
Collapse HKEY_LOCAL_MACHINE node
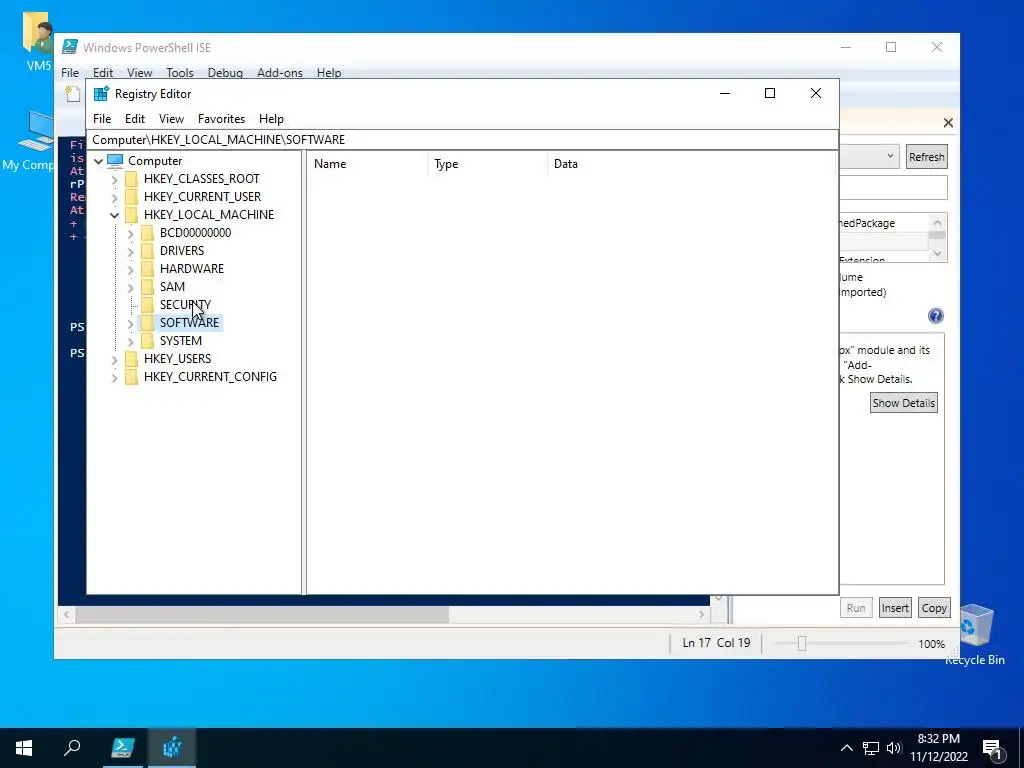115,215
